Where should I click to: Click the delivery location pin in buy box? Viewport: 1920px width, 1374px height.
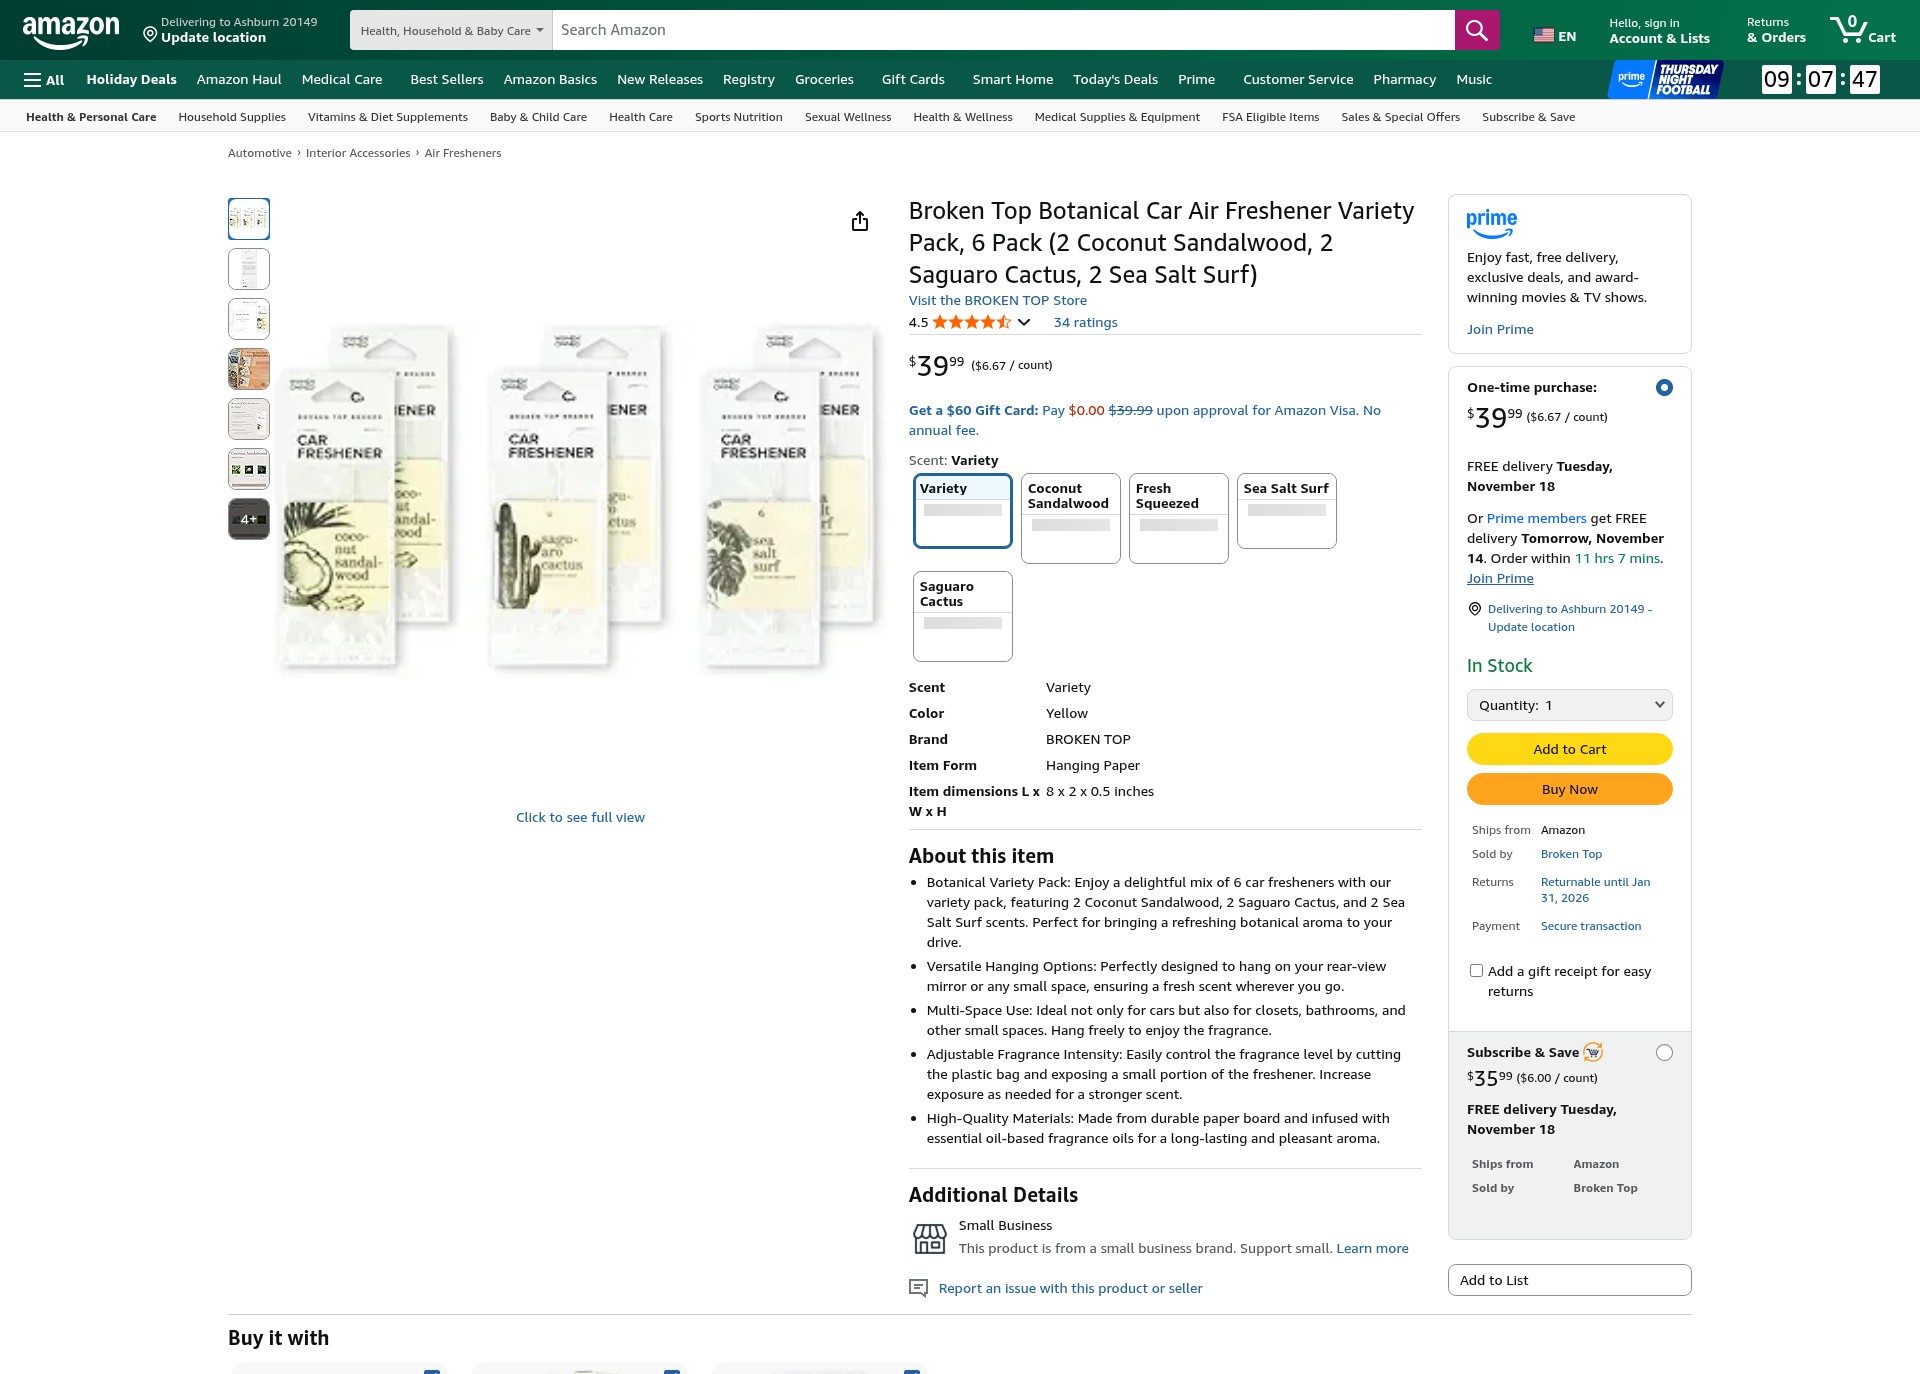click(1474, 609)
